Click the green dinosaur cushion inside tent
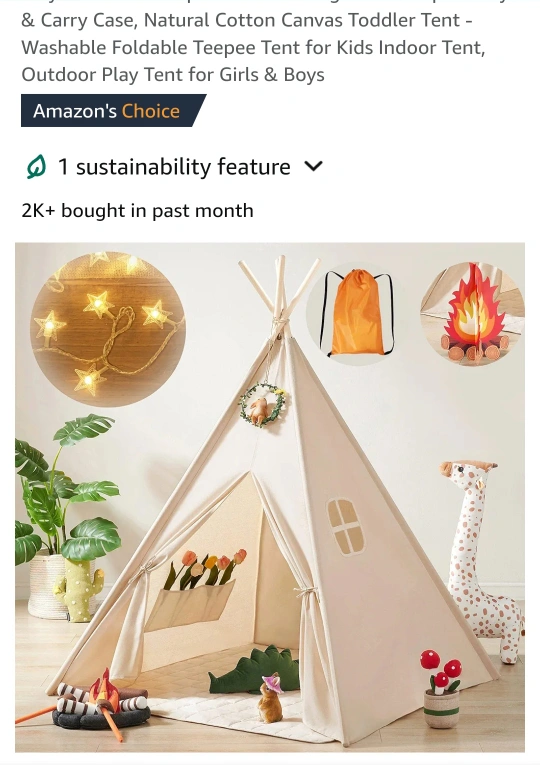Viewport: 540px width, 765px height. coord(255,669)
